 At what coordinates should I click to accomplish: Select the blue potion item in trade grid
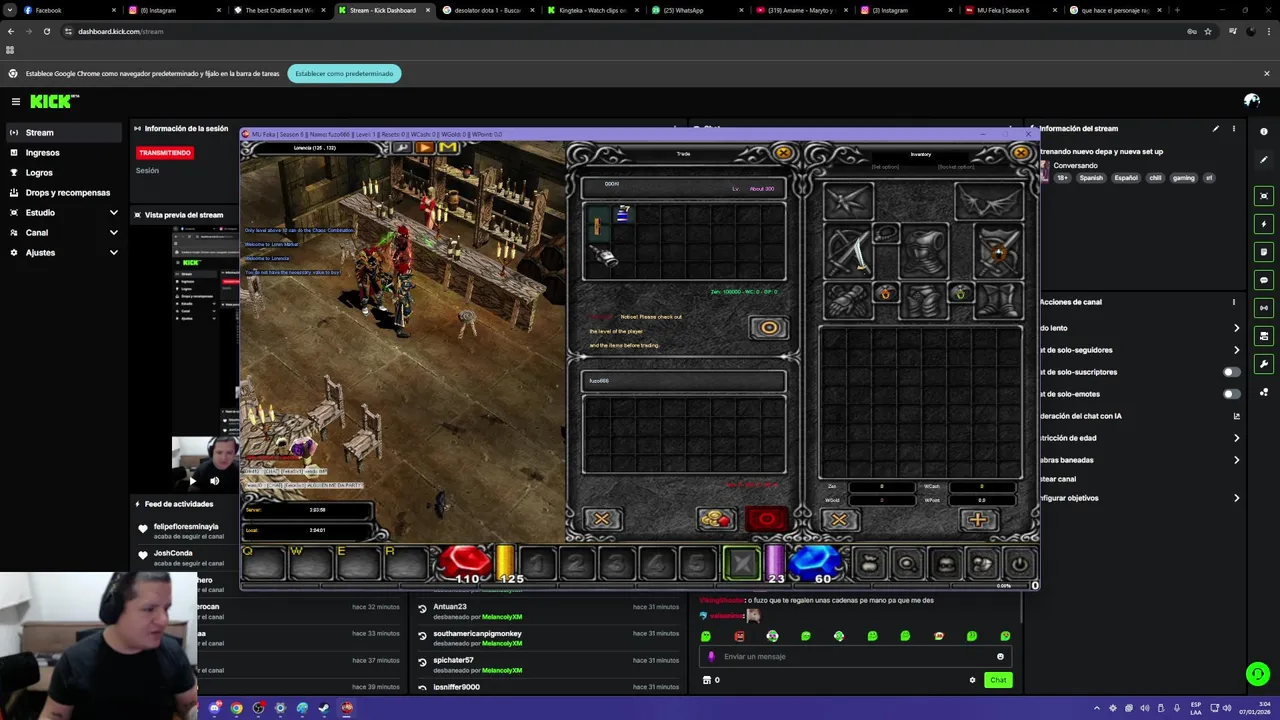point(622,214)
